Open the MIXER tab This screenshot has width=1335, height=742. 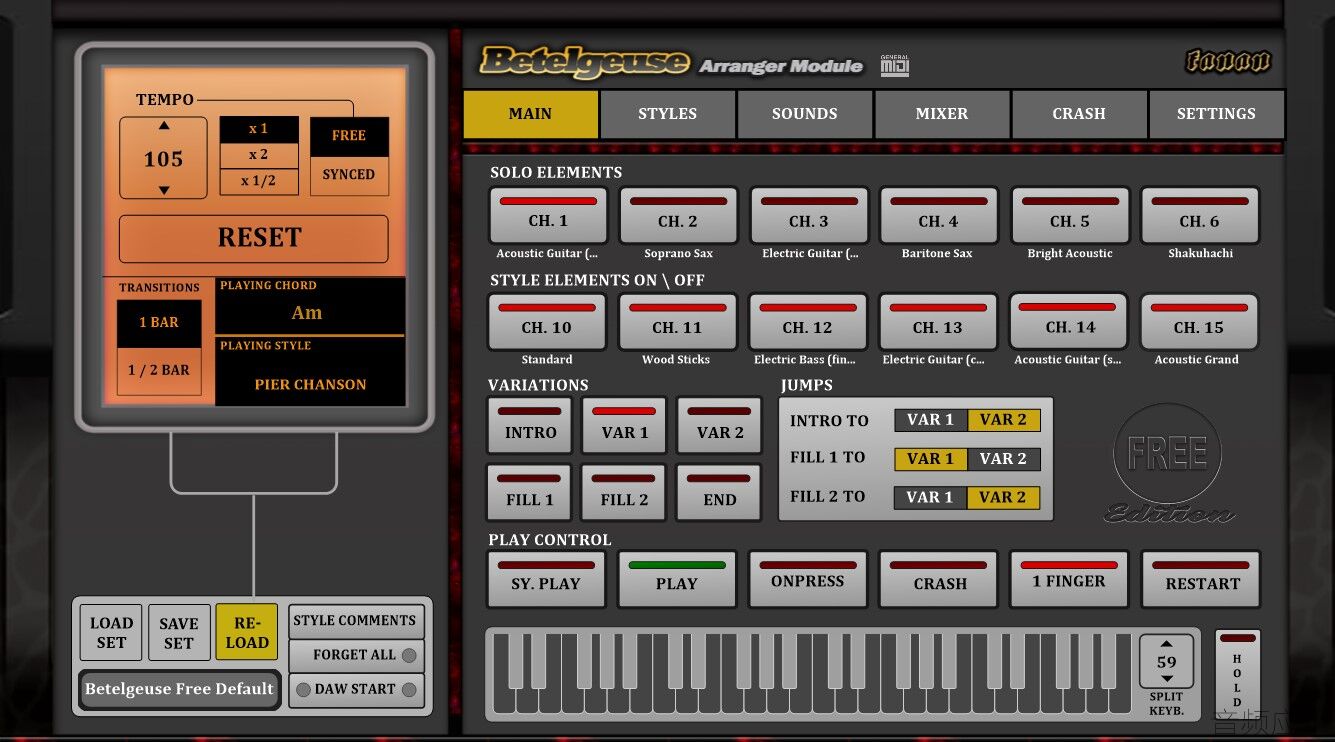click(x=942, y=114)
